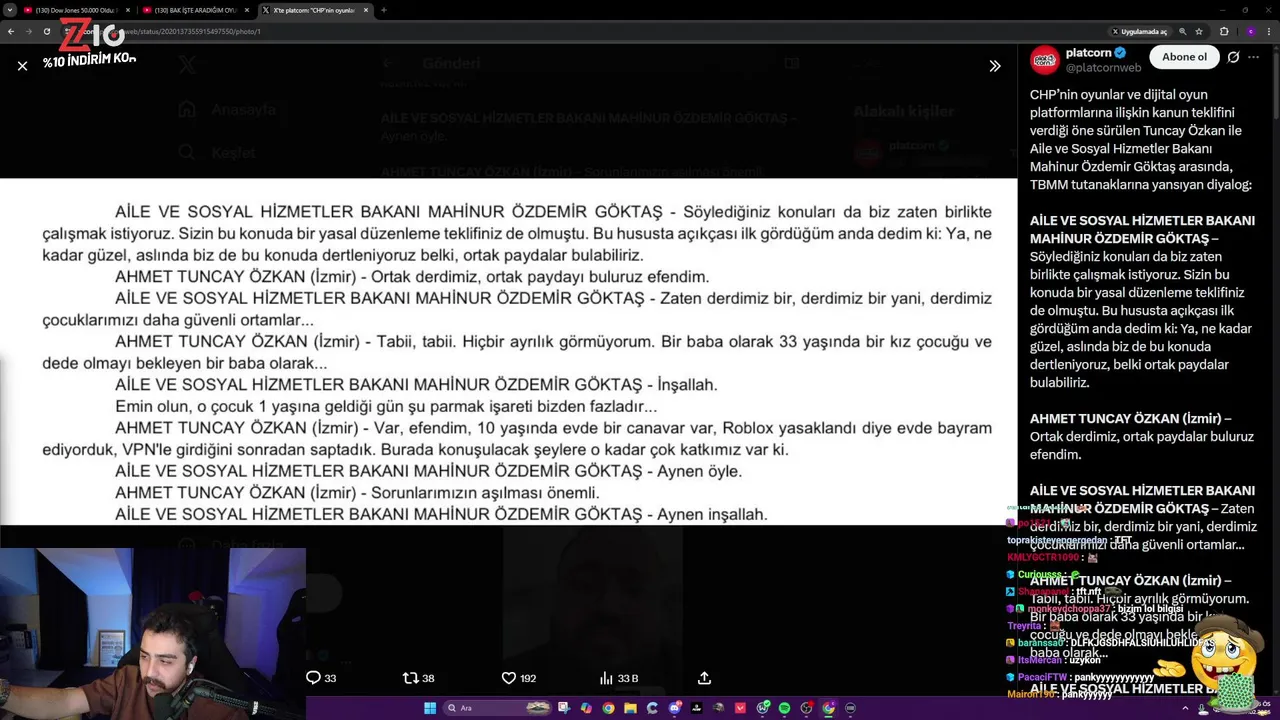
Task: Switch to BAK İŞTE ARADIĞIM OYUN tab
Action: [x=196, y=10]
